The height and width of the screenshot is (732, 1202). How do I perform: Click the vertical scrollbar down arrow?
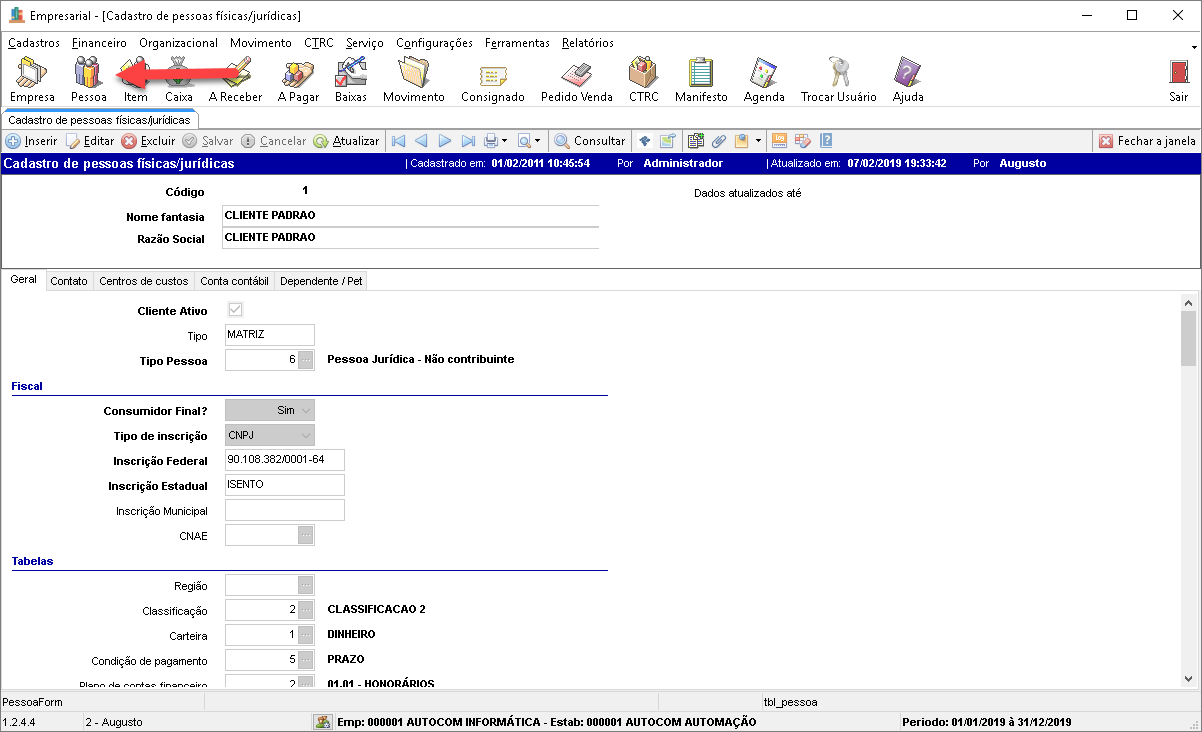(1189, 678)
